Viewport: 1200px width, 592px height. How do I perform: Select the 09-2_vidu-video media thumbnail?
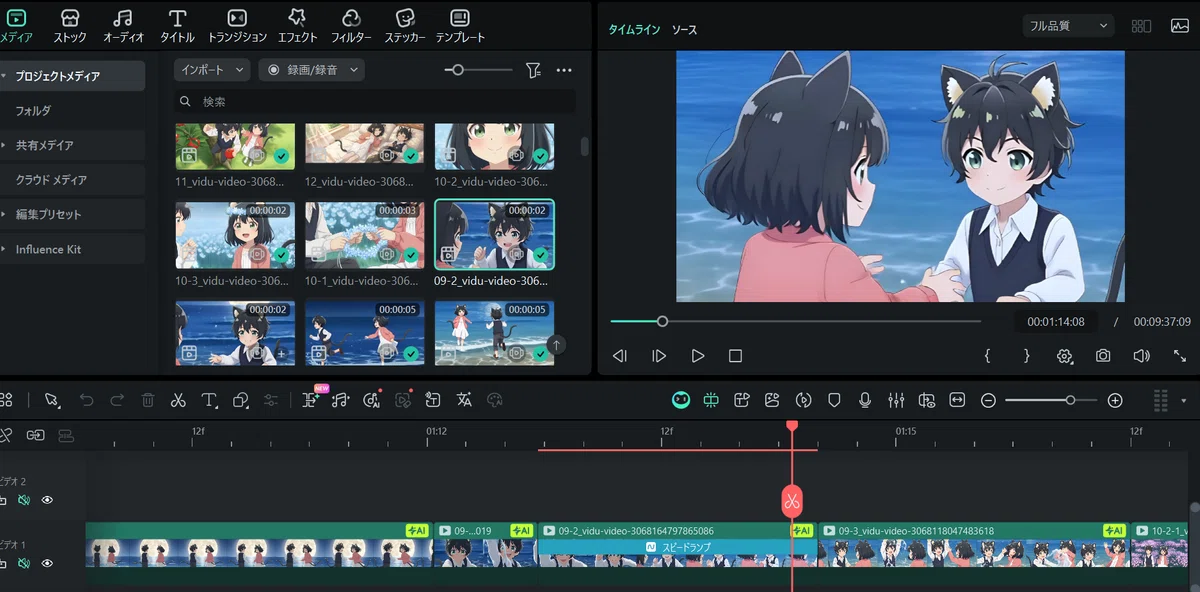click(x=494, y=235)
